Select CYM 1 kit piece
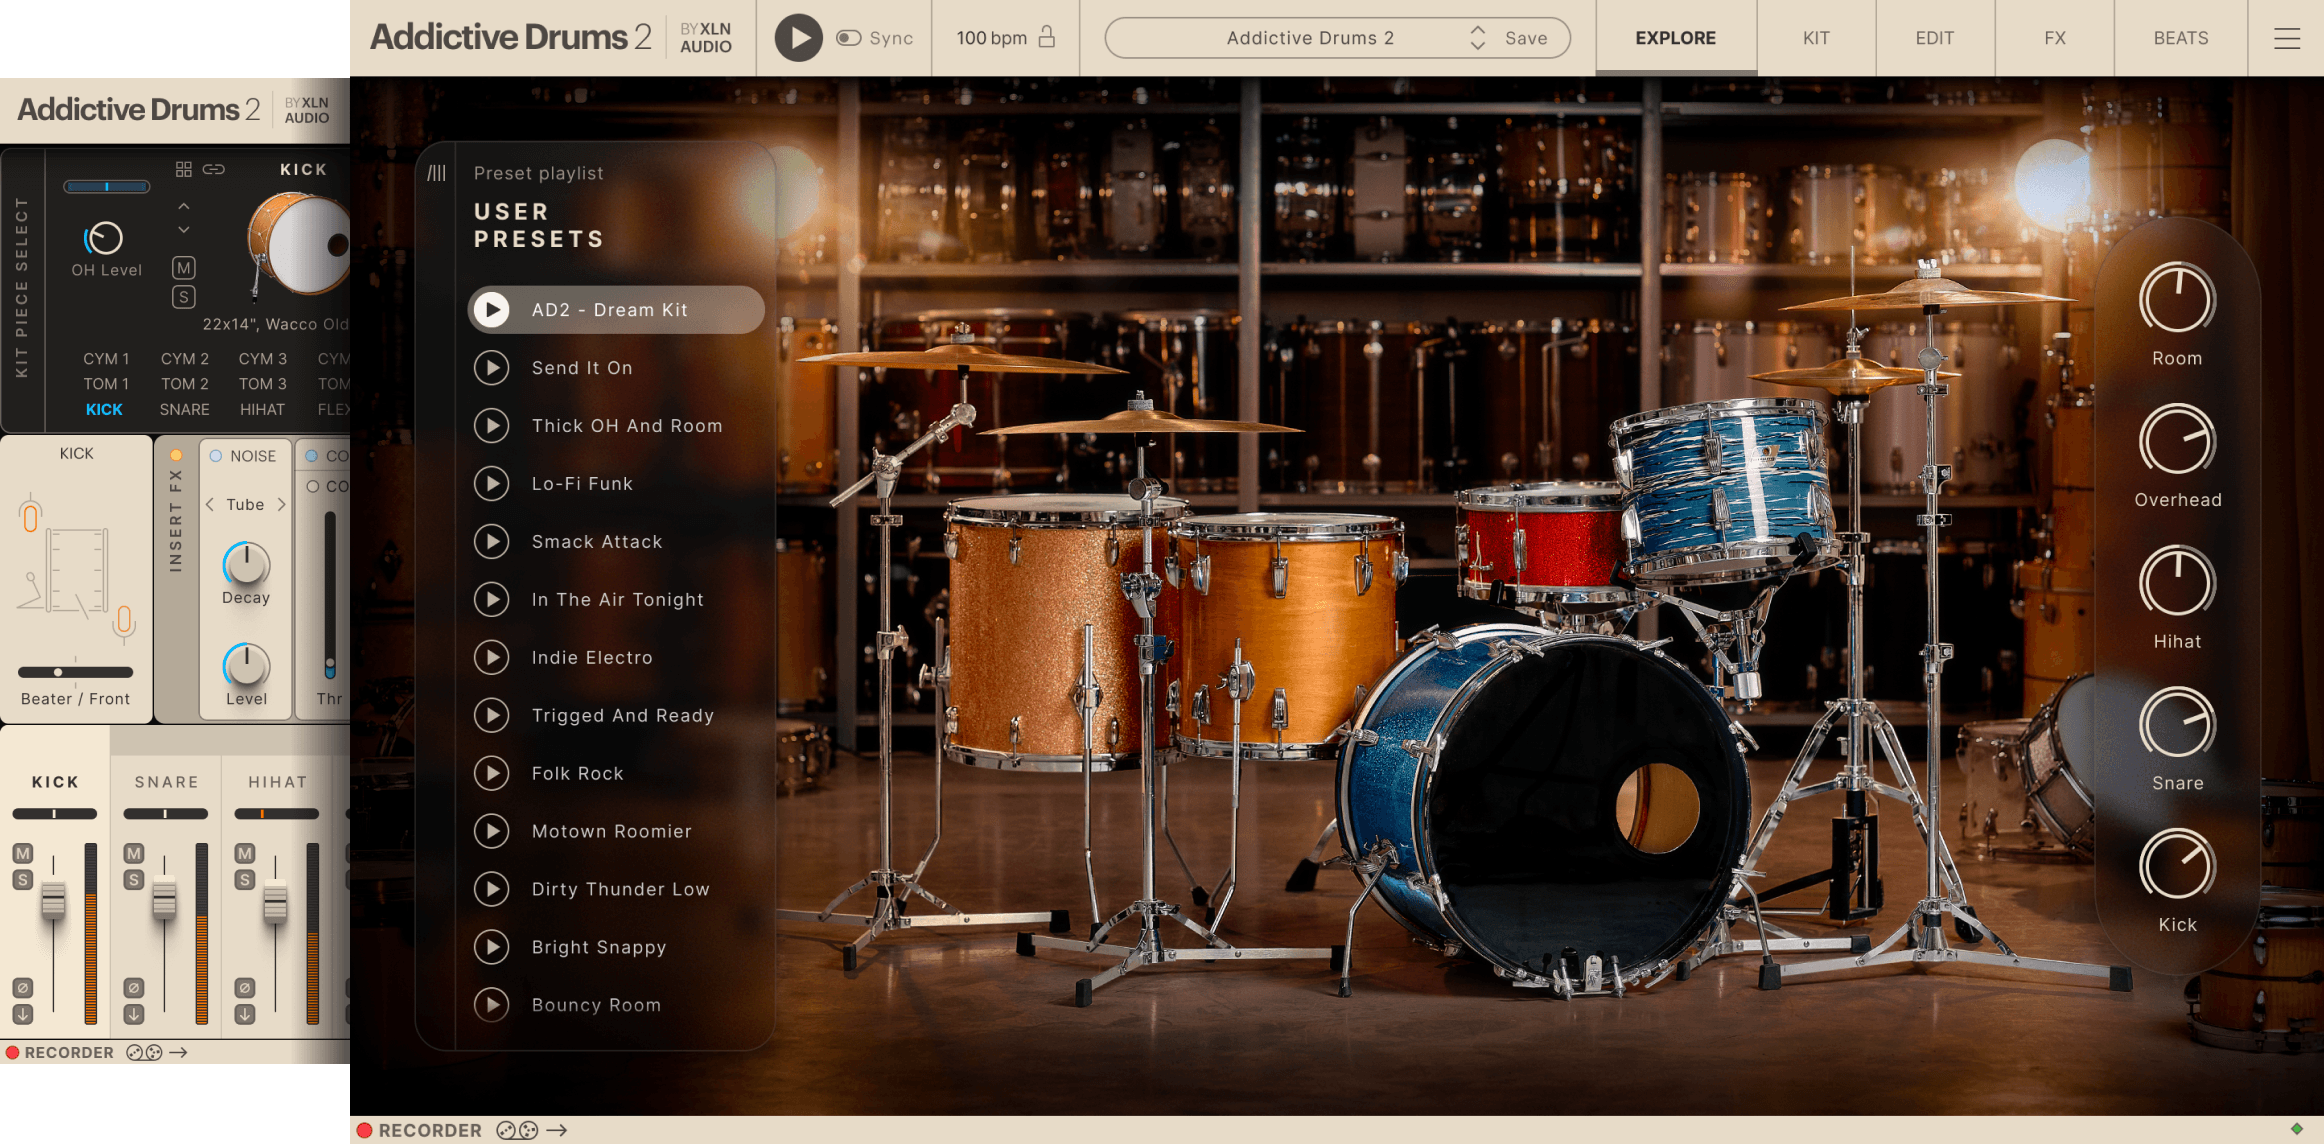The width and height of the screenshot is (2324, 1144). [106, 359]
